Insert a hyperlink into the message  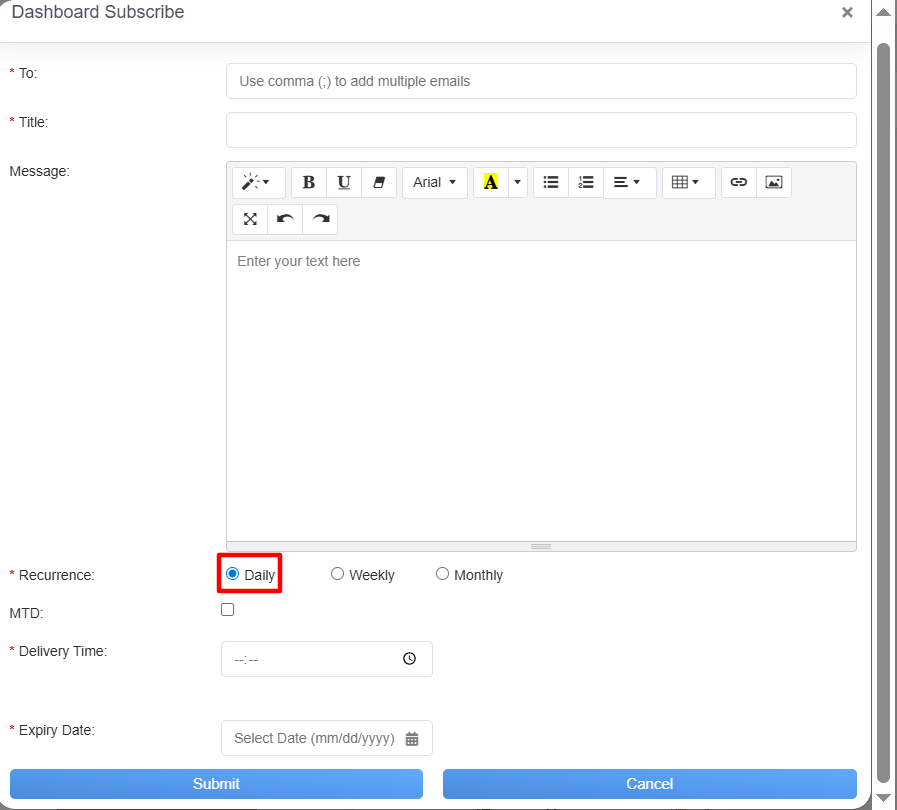[x=739, y=182]
